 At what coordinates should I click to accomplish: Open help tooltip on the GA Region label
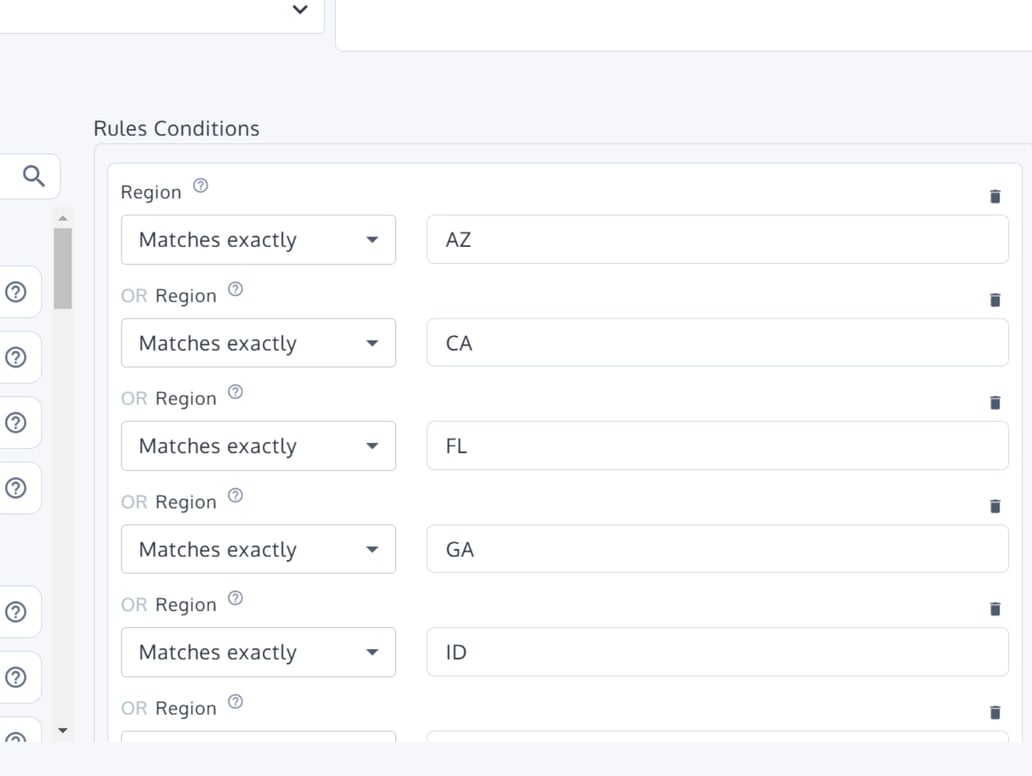[x=235, y=494]
